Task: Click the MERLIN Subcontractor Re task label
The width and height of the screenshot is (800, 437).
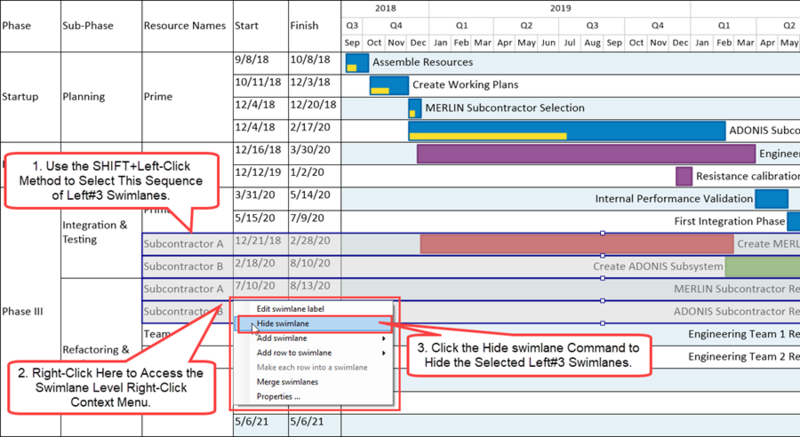Action: [737, 289]
